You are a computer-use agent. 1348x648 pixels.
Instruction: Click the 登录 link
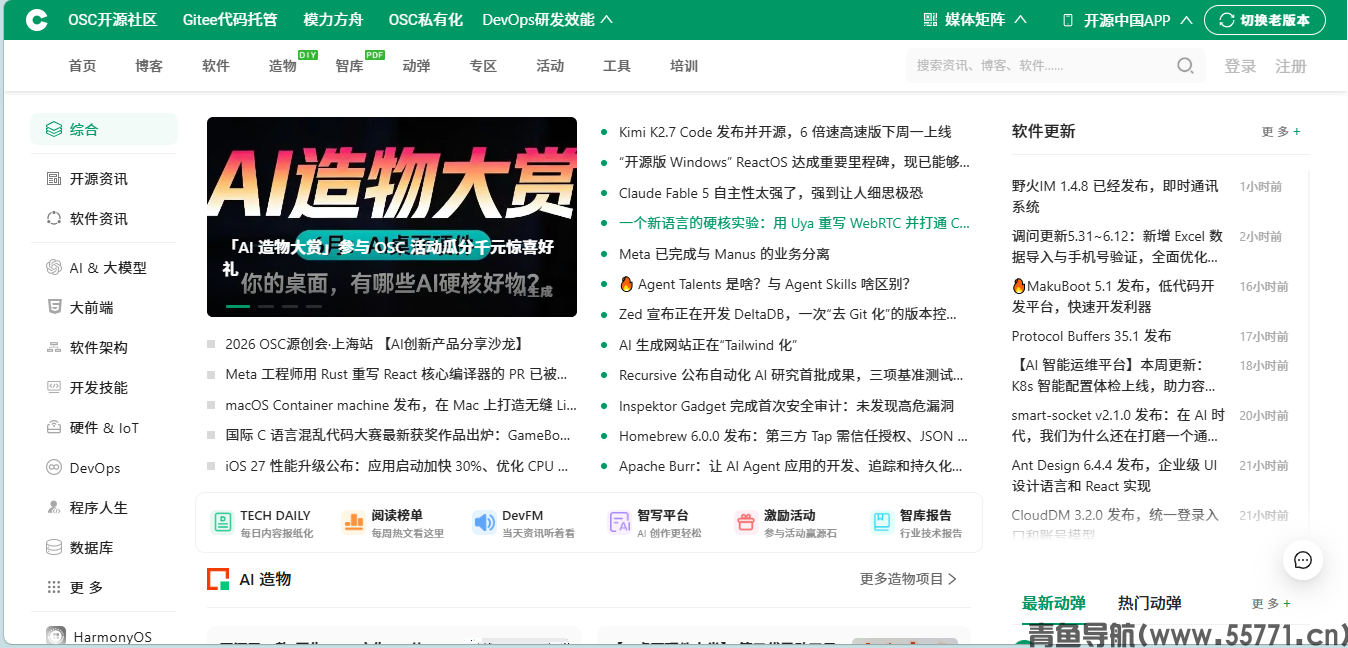[x=1240, y=66]
